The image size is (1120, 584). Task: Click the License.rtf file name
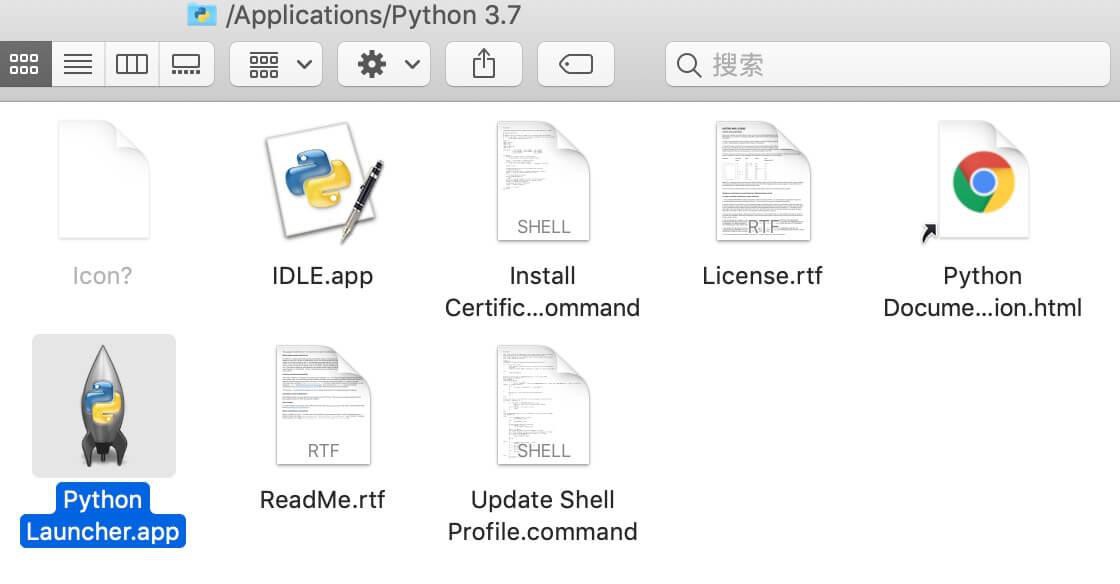point(762,276)
